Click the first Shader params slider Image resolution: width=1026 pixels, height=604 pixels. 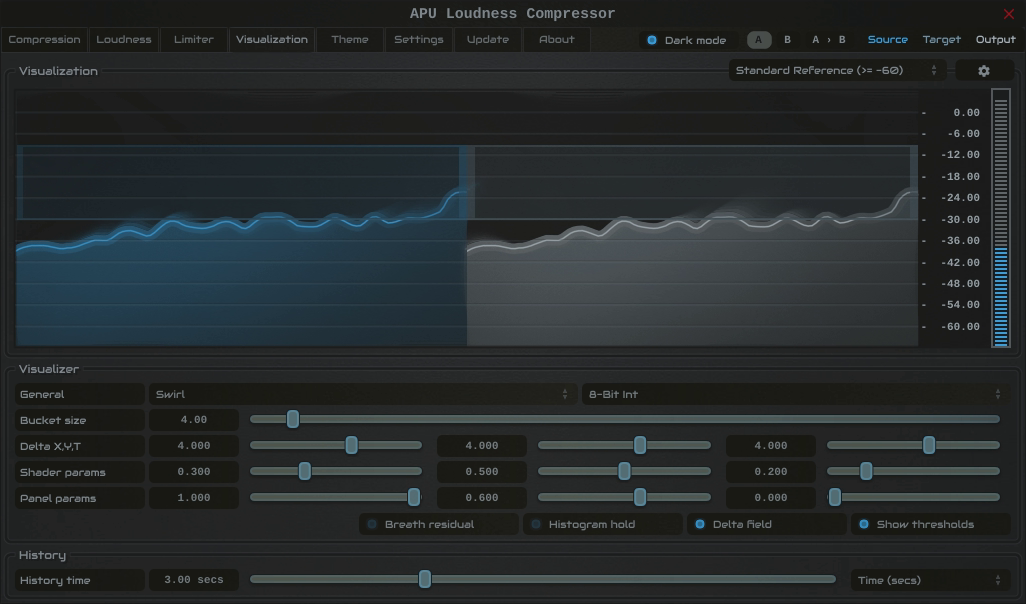336,471
